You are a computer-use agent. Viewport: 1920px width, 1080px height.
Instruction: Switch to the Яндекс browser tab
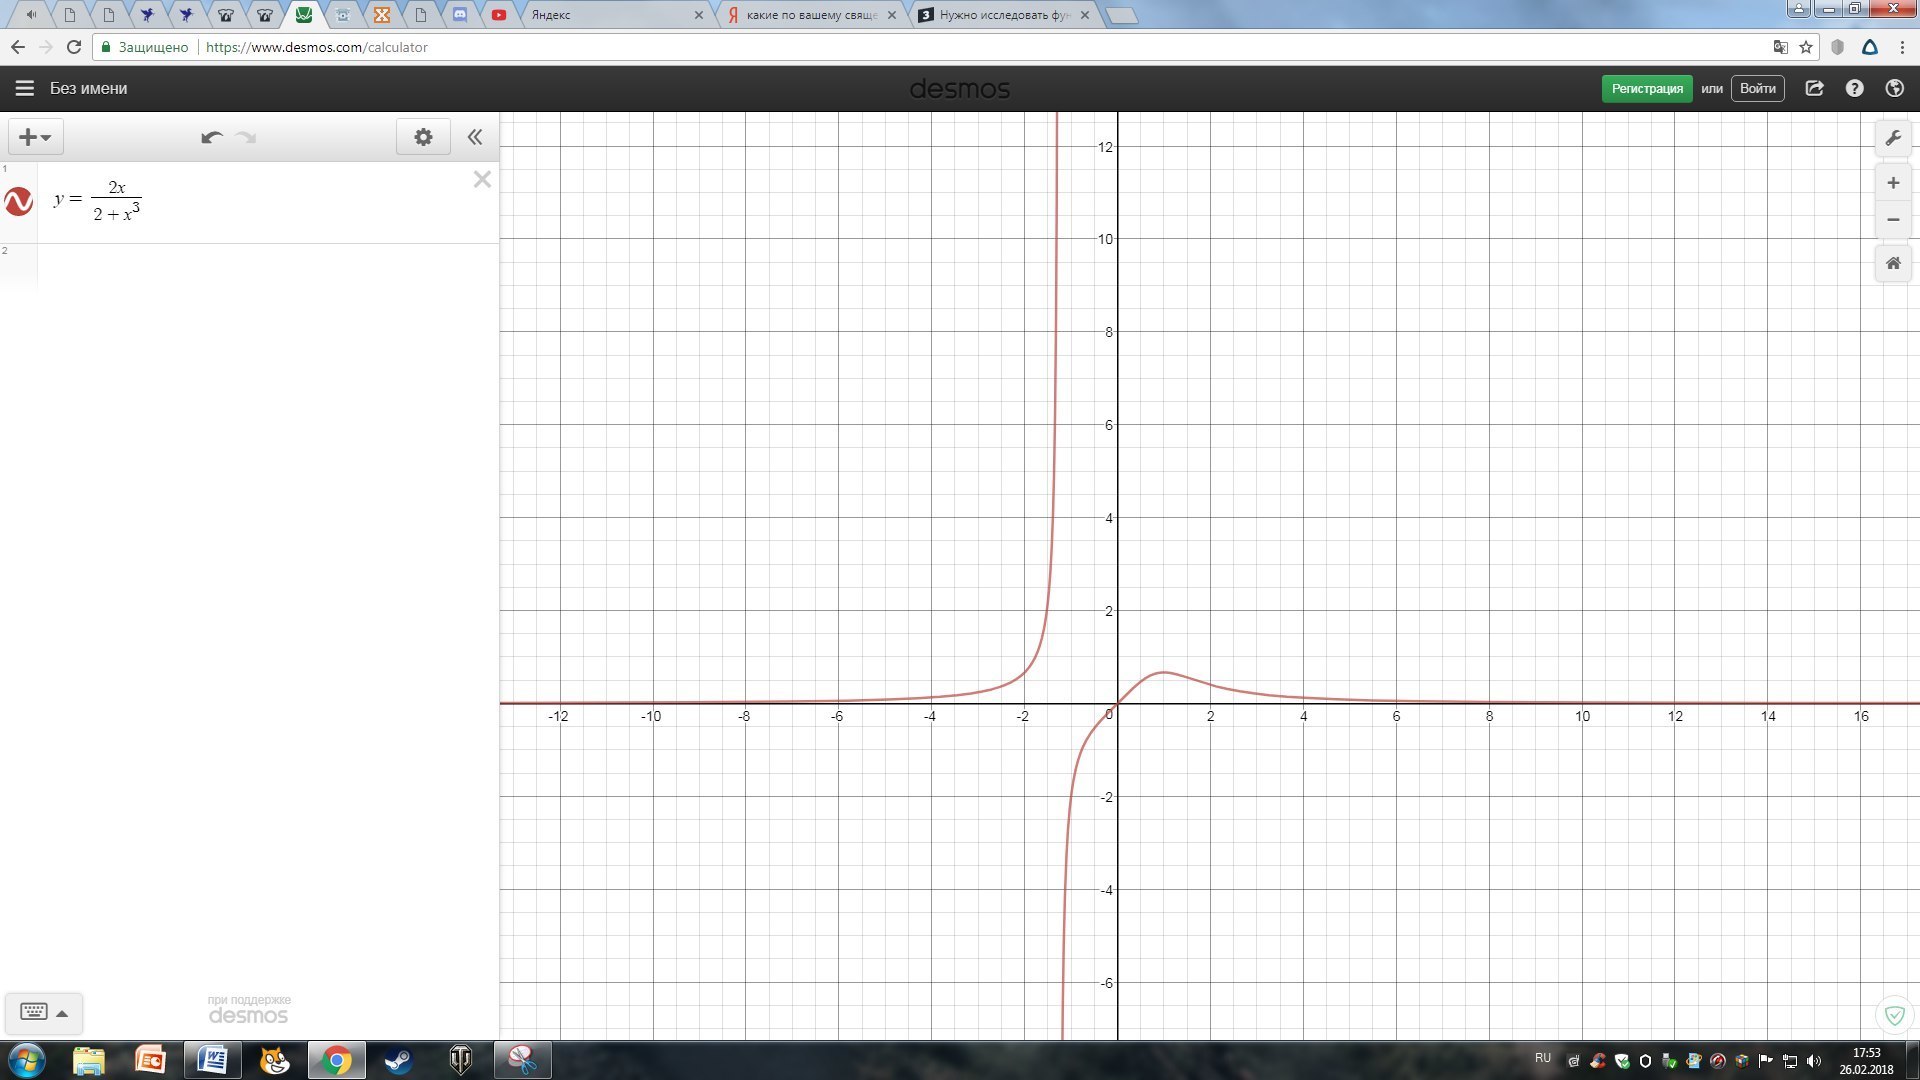click(610, 15)
